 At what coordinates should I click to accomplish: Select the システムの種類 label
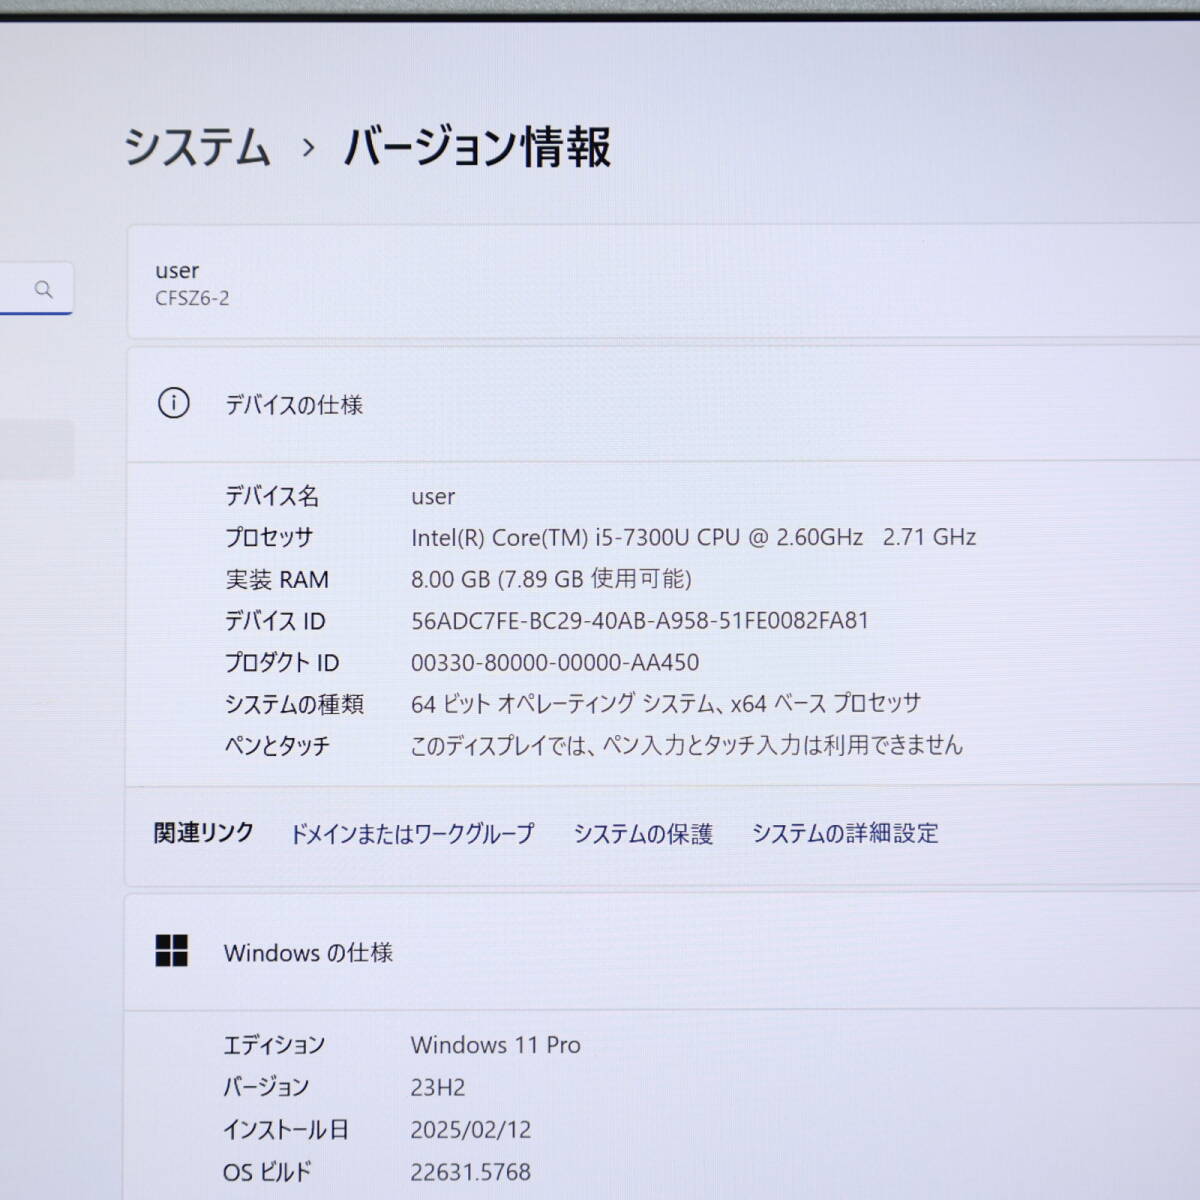pyautogui.click(x=294, y=704)
